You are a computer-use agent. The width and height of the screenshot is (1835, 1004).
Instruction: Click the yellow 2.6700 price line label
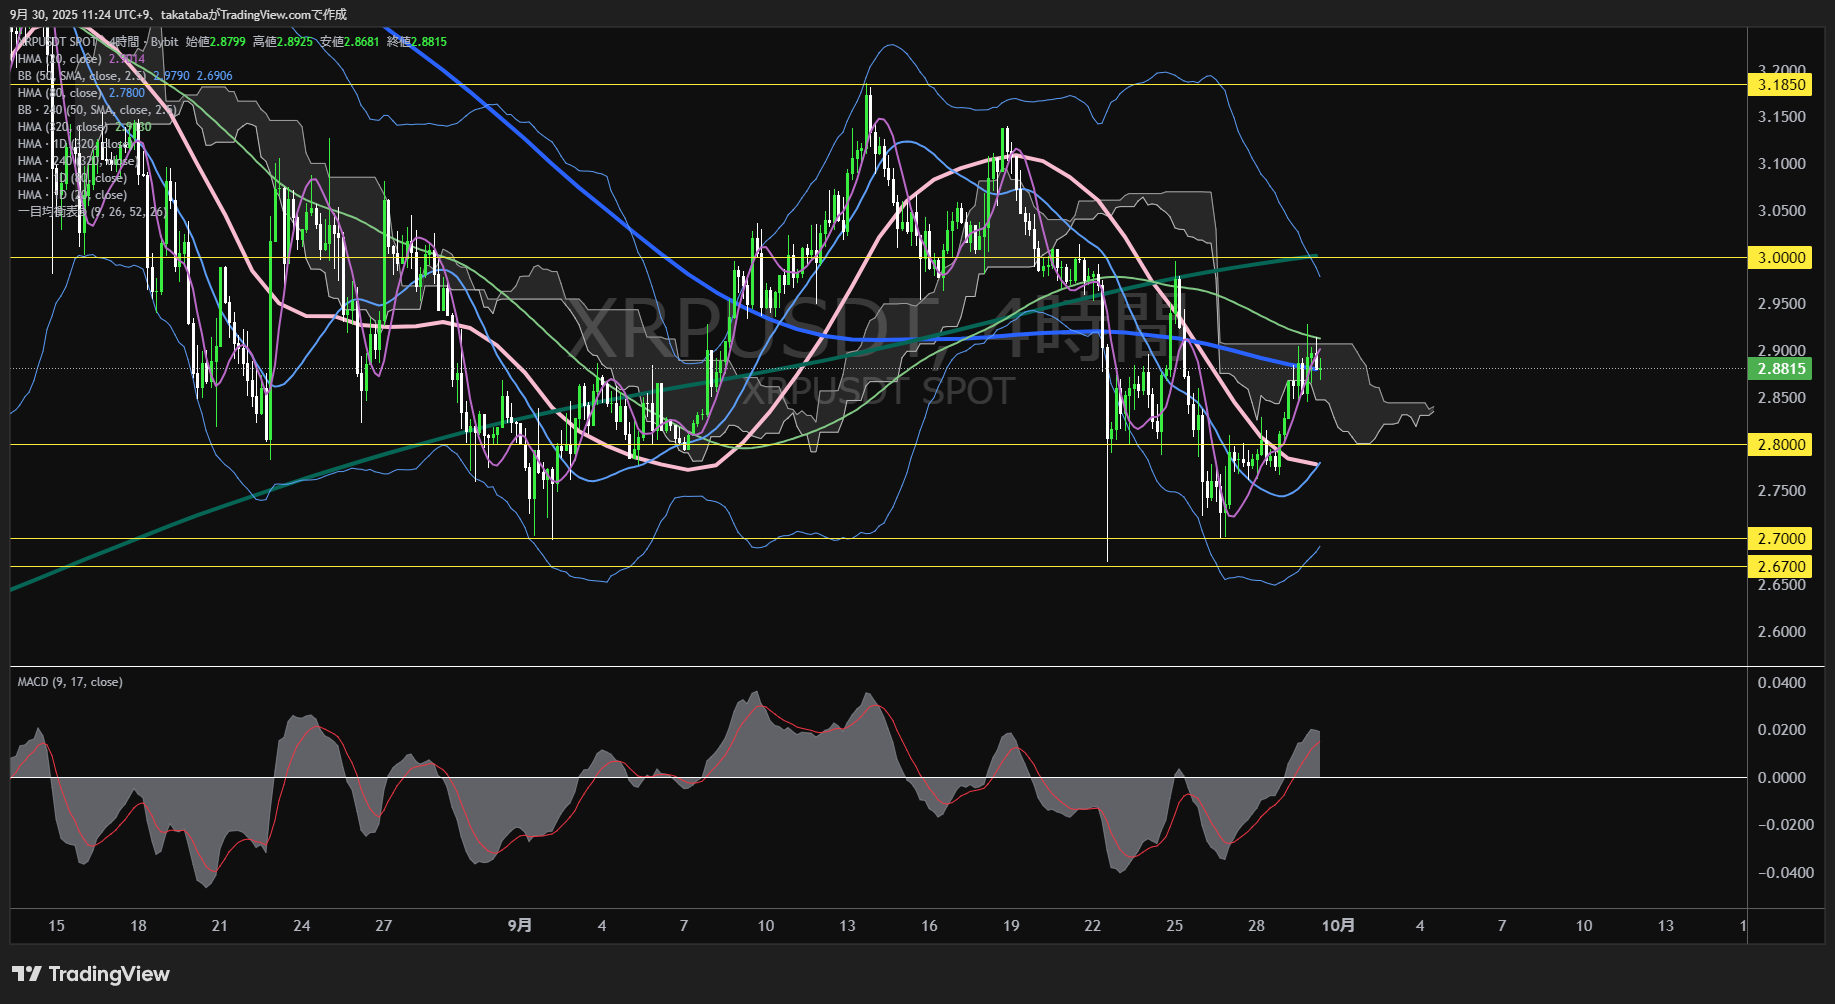coord(1781,567)
